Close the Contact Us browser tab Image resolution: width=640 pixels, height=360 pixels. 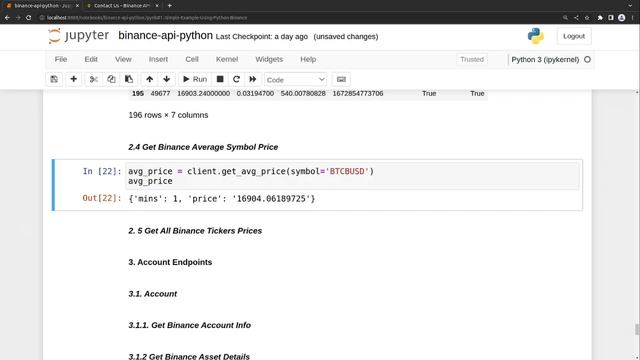(157, 6)
